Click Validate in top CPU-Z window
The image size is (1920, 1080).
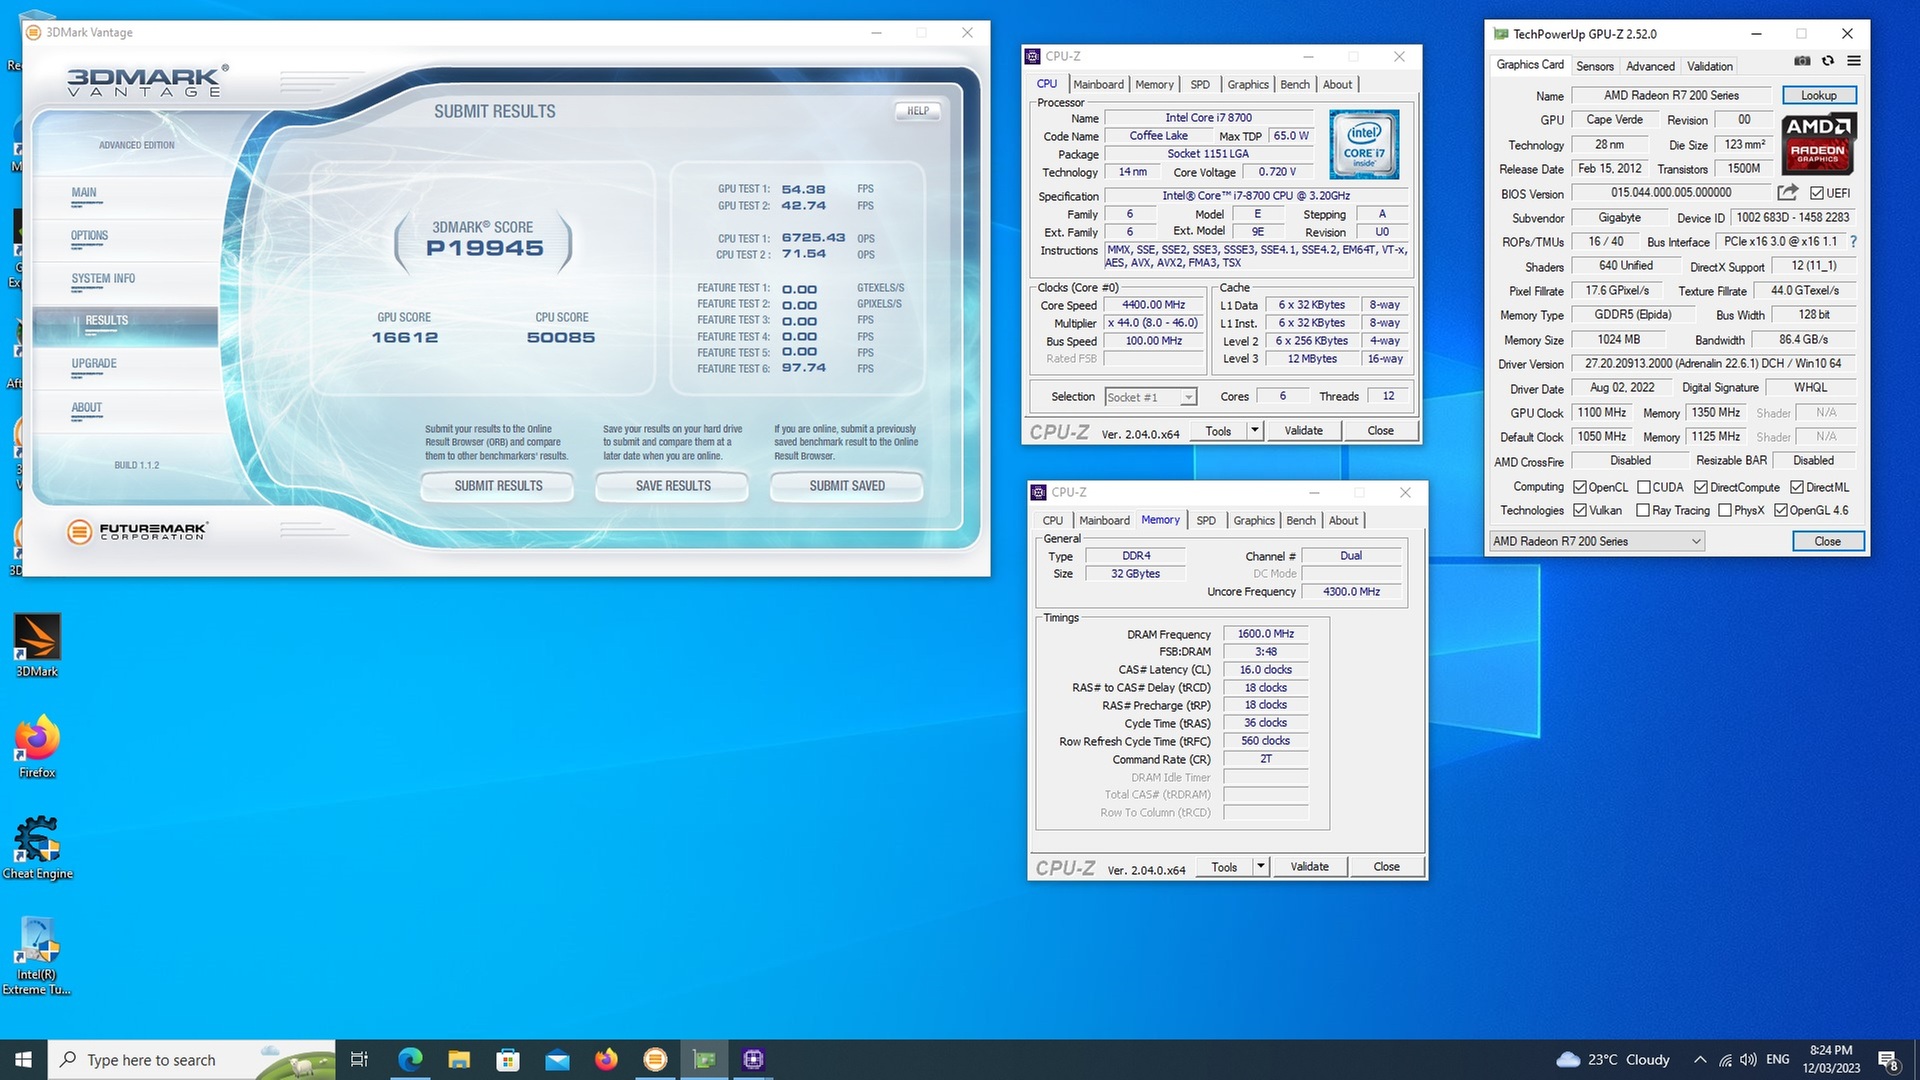coord(1303,431)
